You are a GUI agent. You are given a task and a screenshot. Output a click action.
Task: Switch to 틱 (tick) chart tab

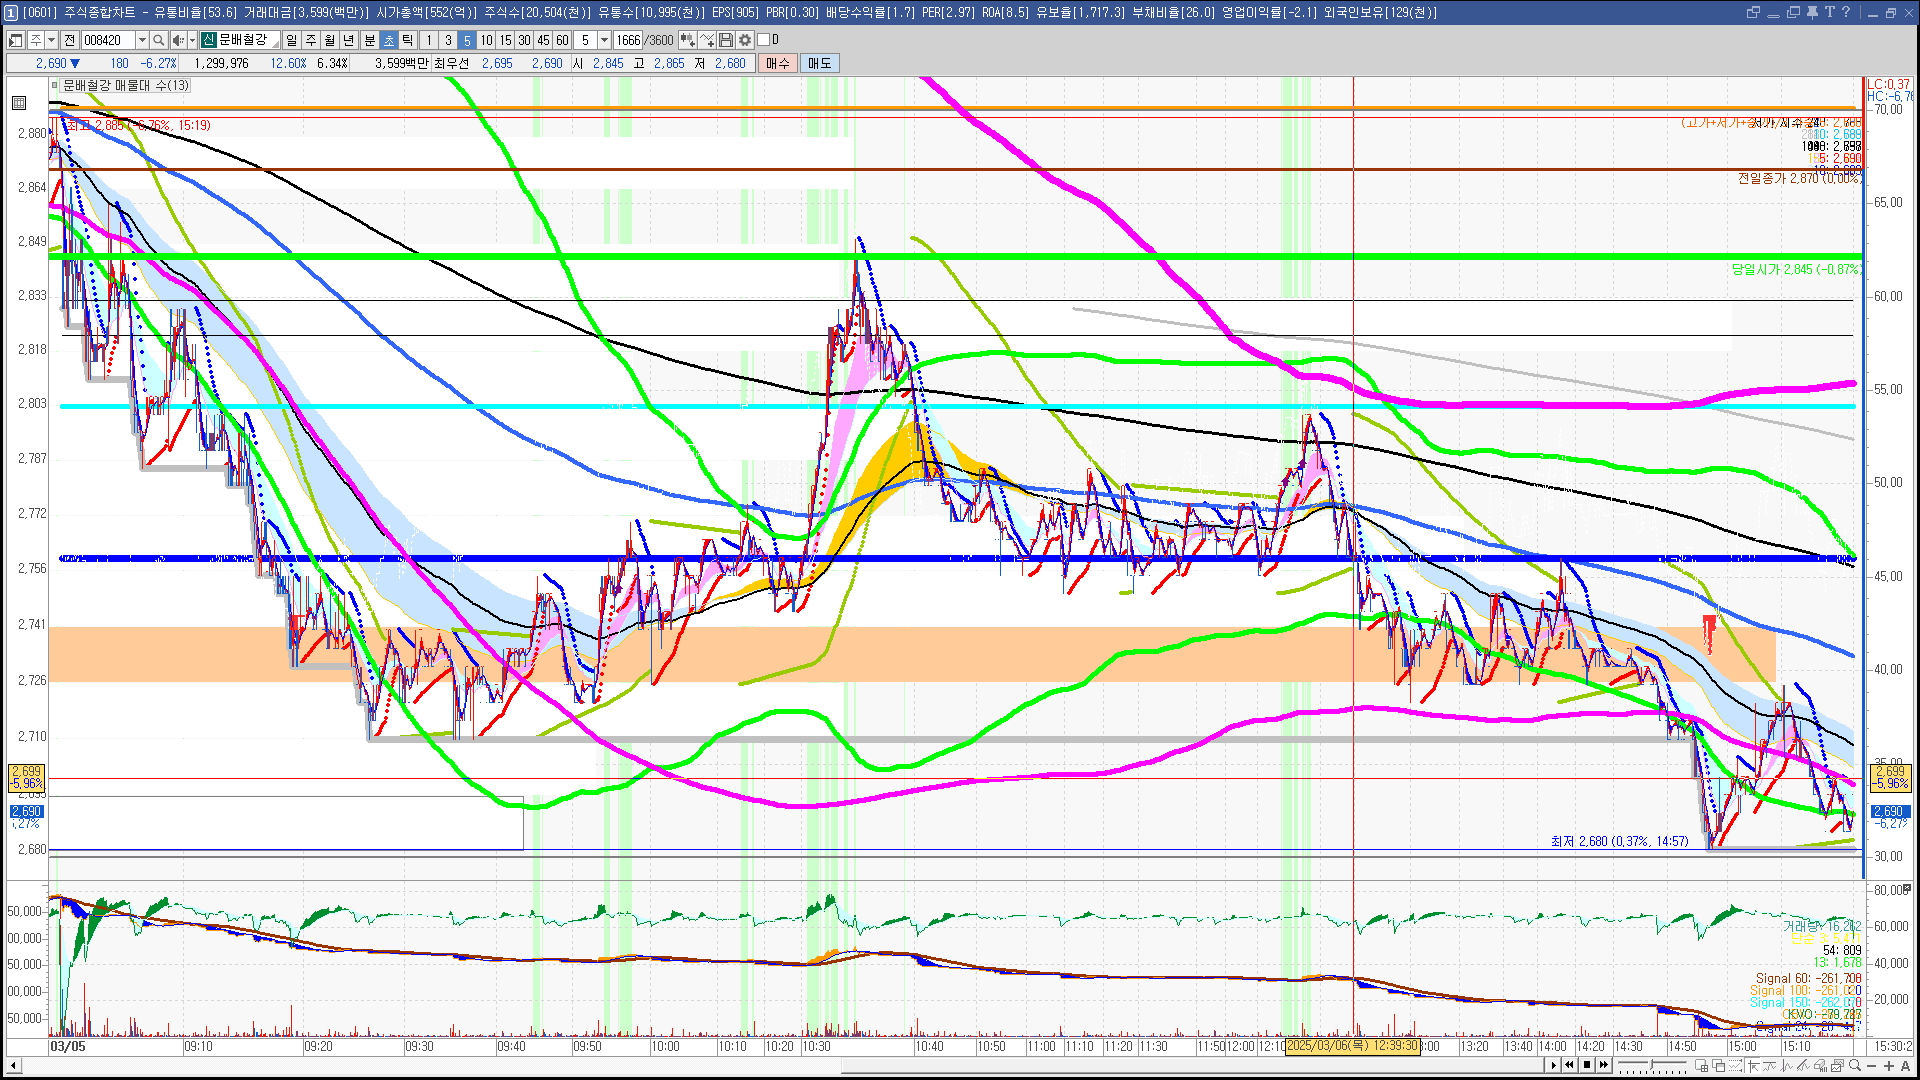pyautogui.click(x=408, y=40)
